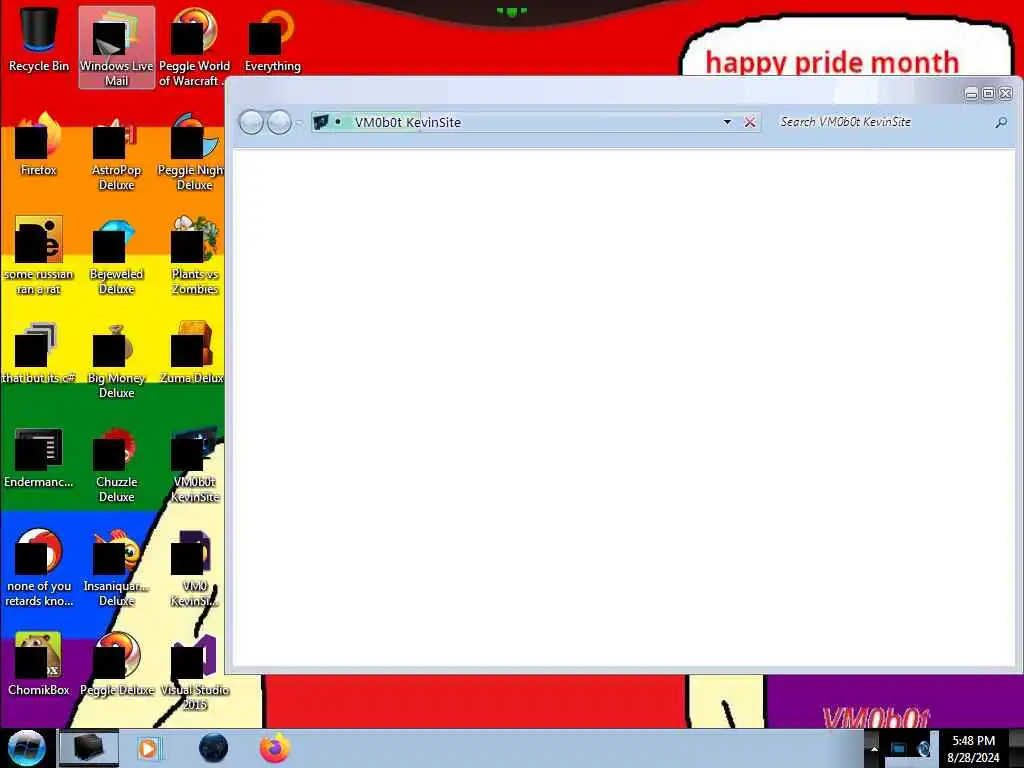Show hidden tray icons arrow

[x=874, y=748]
